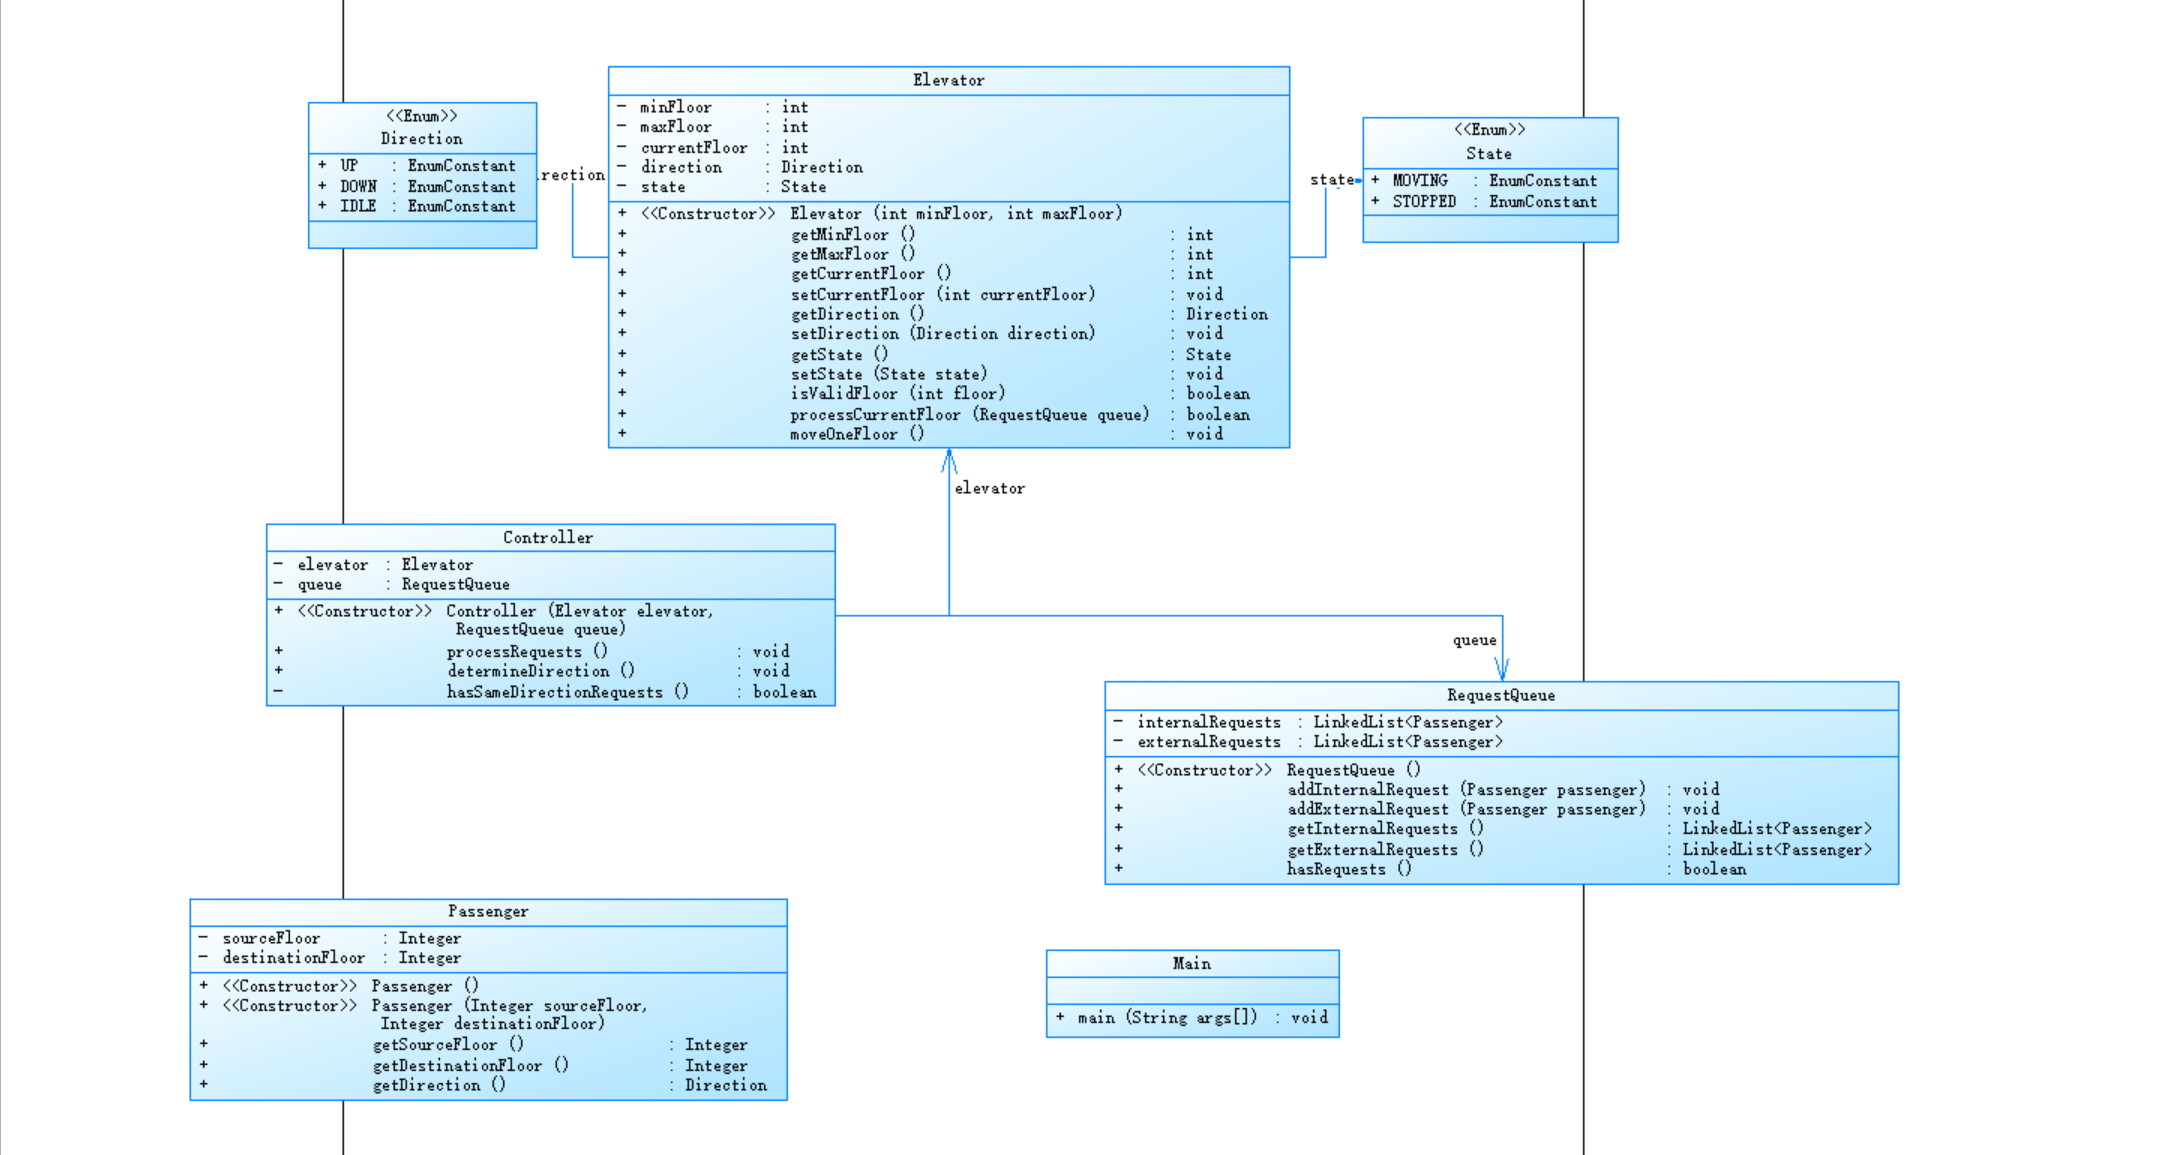Image resolution: width=2168 pixels, height=1155 pixels.
Task: Click the Controller class title
Action: click(x=548, y=538)
